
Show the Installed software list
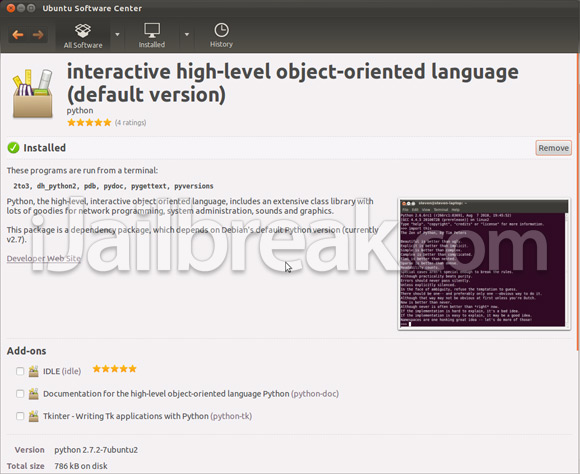coord(152,36)
